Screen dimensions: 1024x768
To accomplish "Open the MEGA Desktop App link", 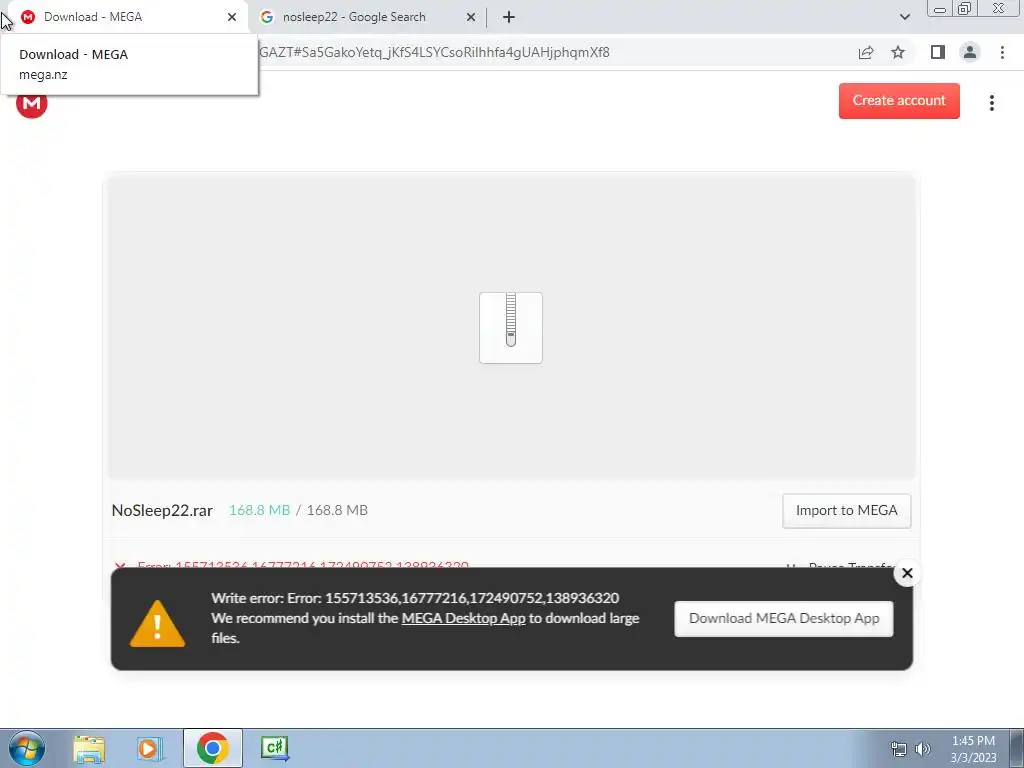I will coord(463,618).
